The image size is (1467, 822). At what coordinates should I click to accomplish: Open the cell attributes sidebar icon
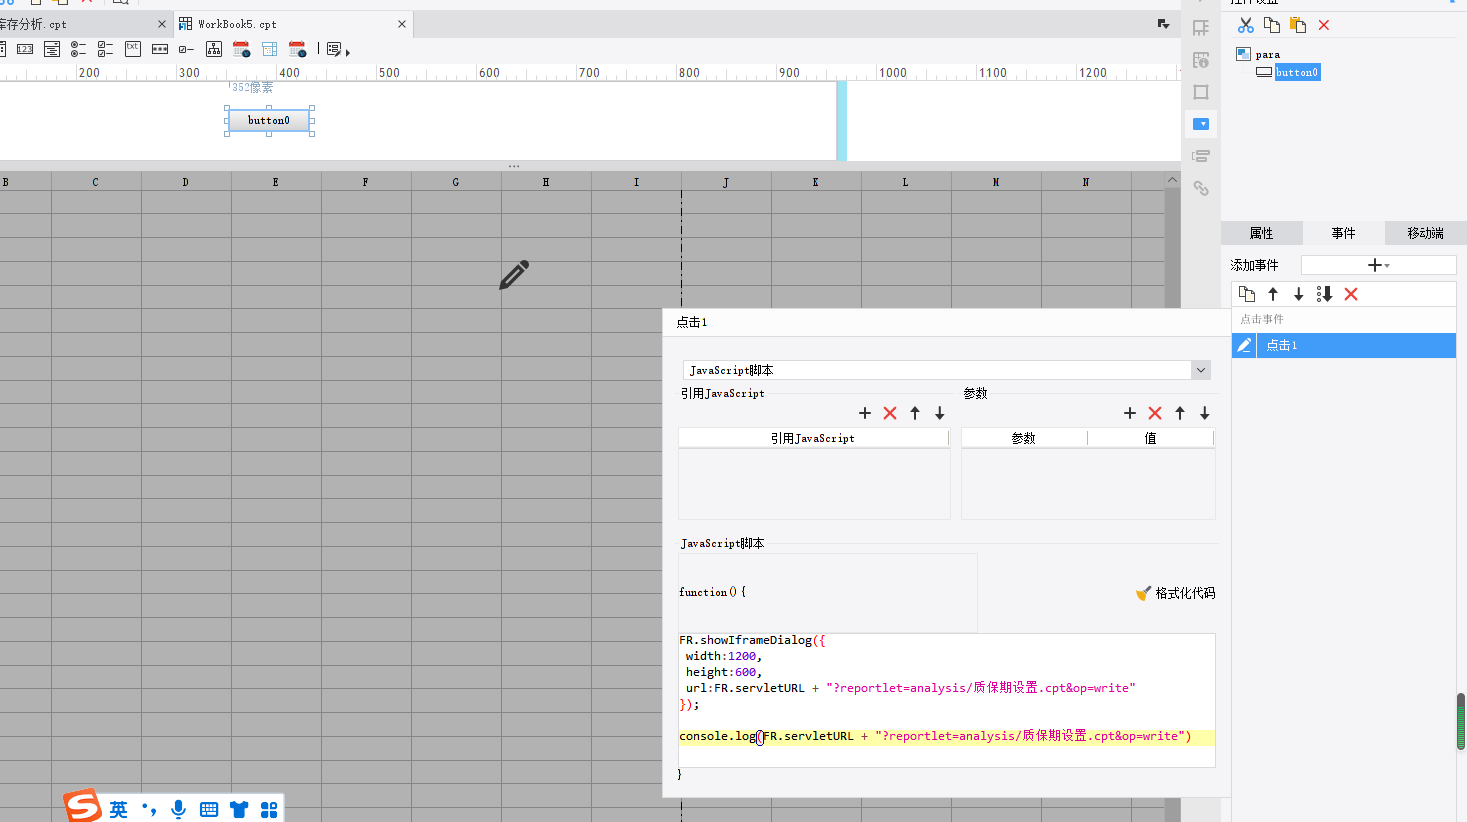[x=1201, y=28]
